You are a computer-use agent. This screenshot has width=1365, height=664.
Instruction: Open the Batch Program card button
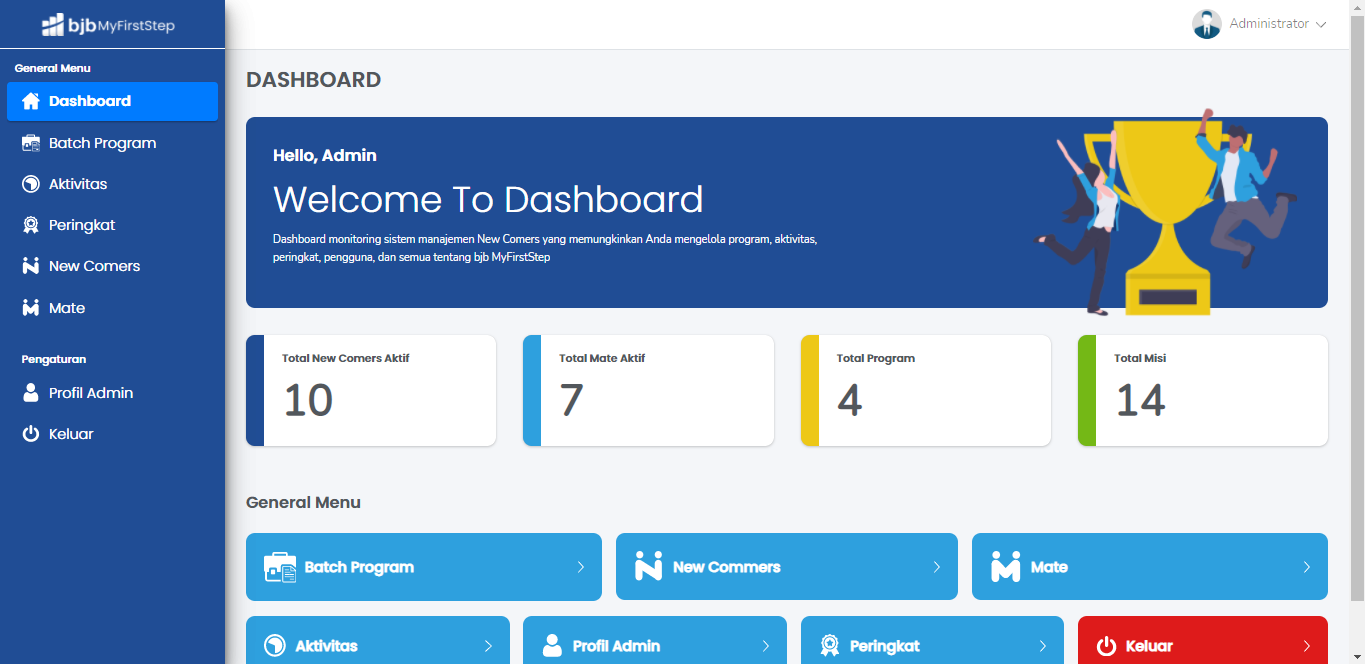coord(424,567)
